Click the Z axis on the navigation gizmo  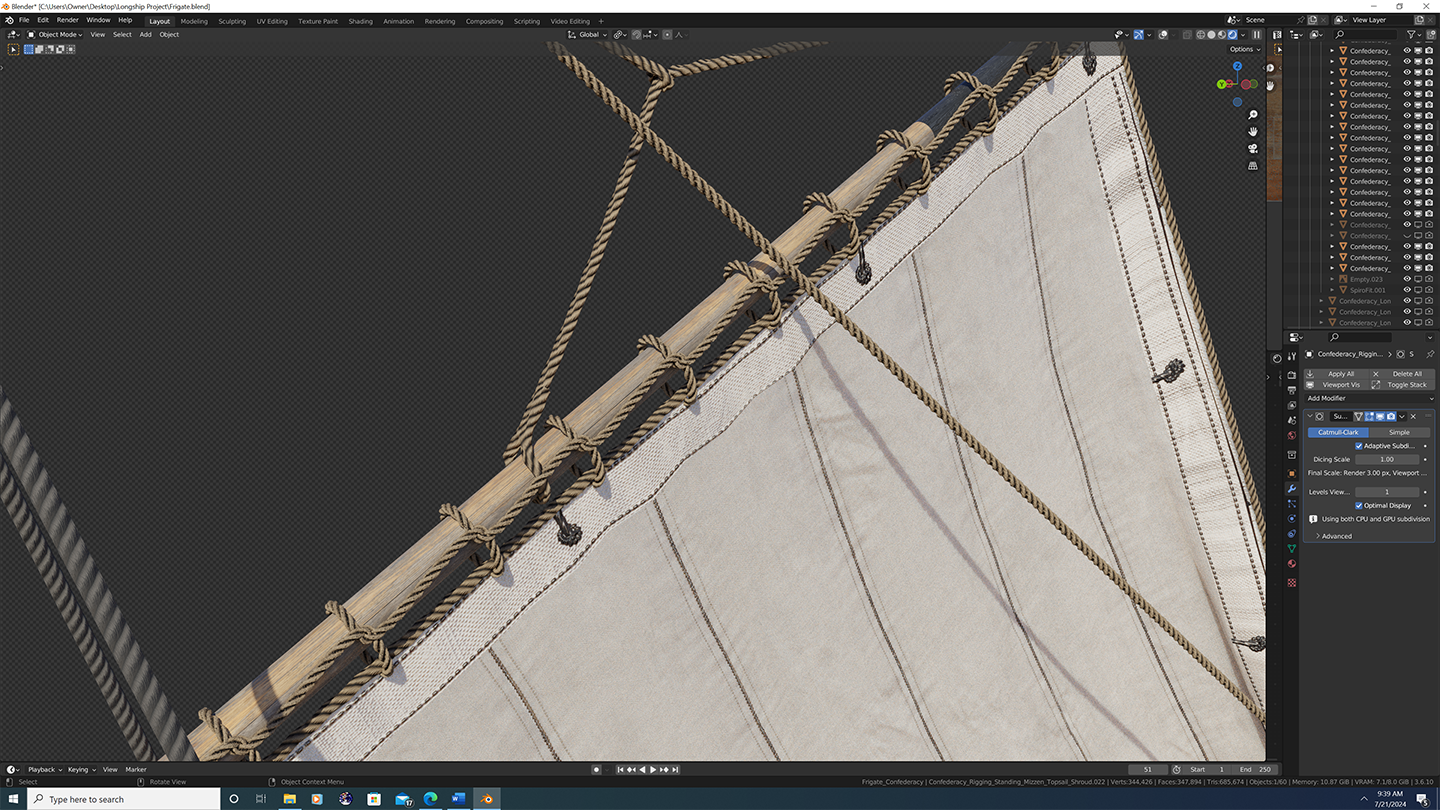1237,66
